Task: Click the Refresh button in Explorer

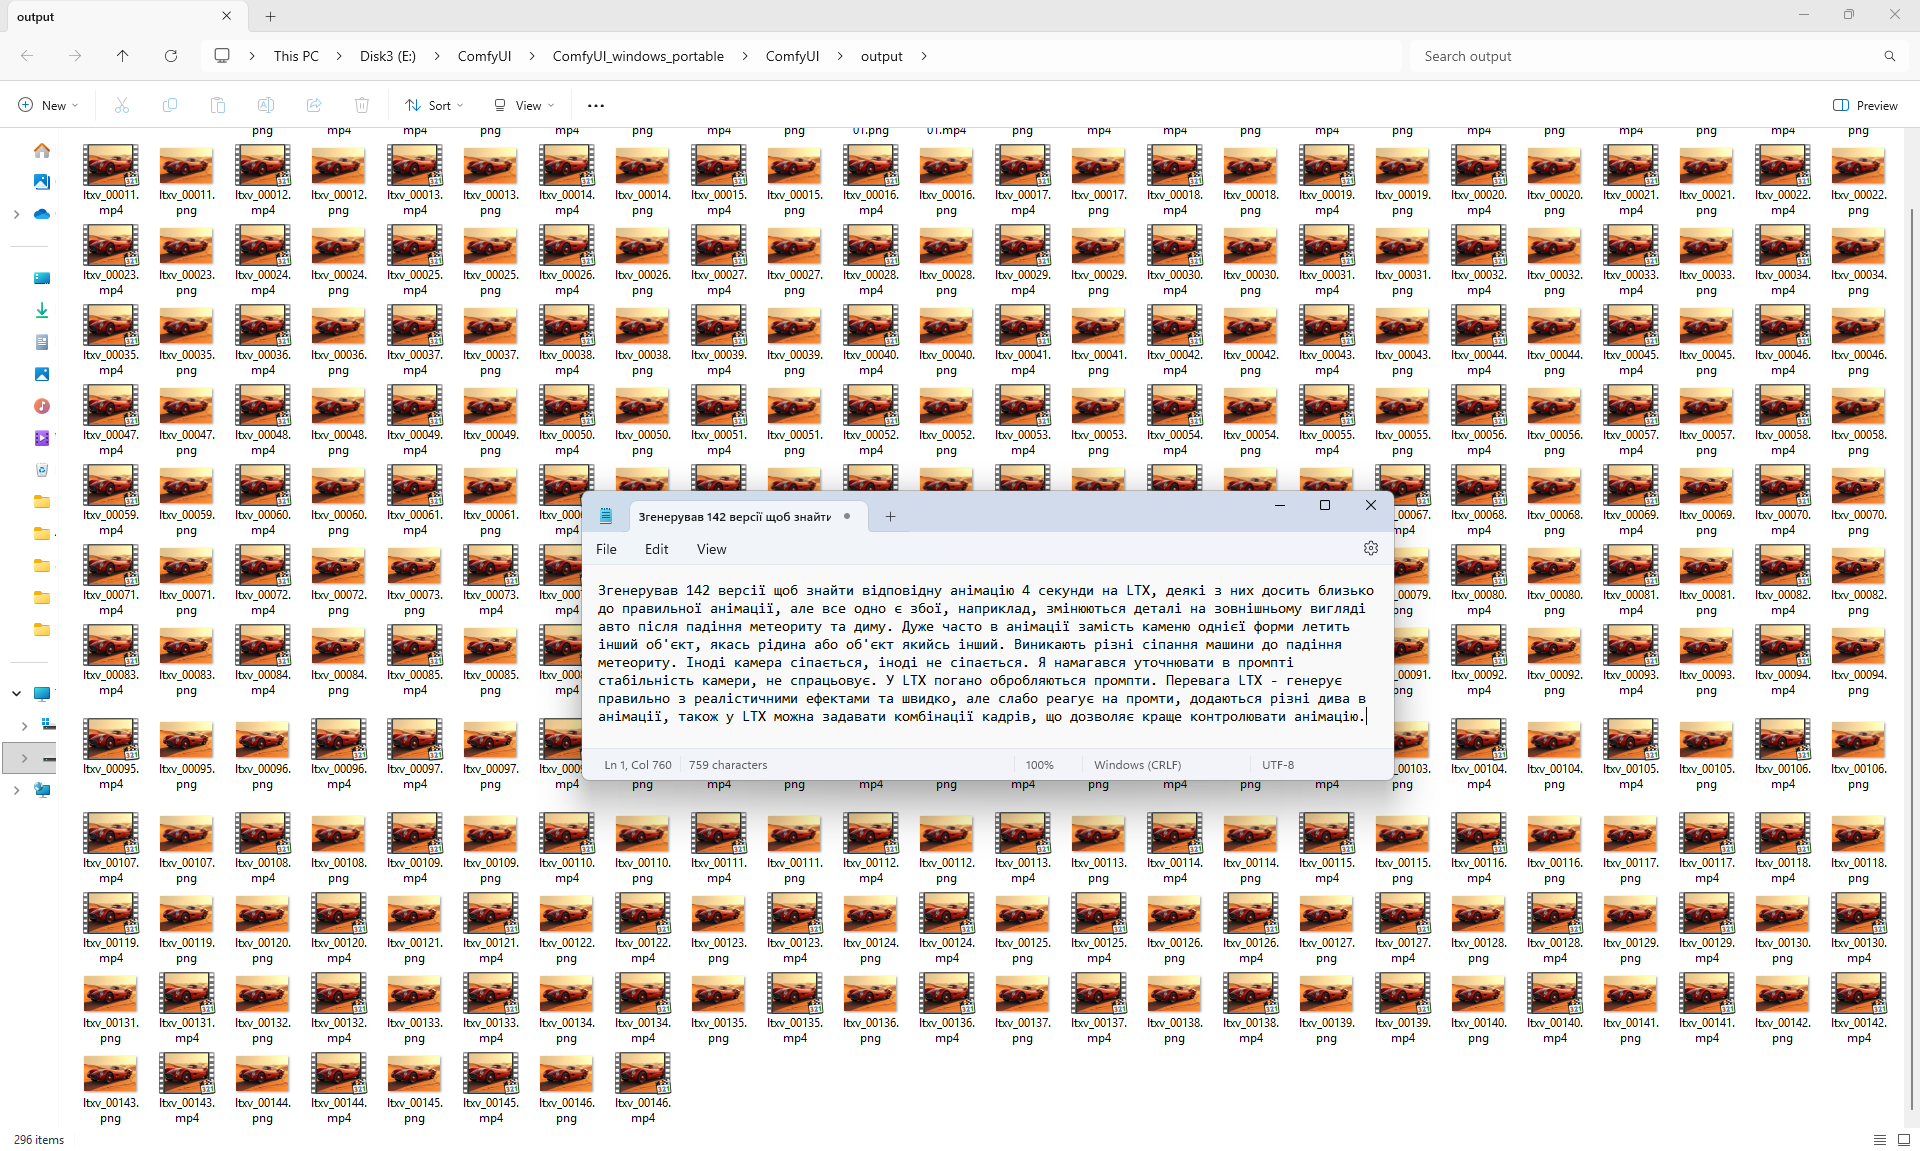Action: tap(171, 56)
